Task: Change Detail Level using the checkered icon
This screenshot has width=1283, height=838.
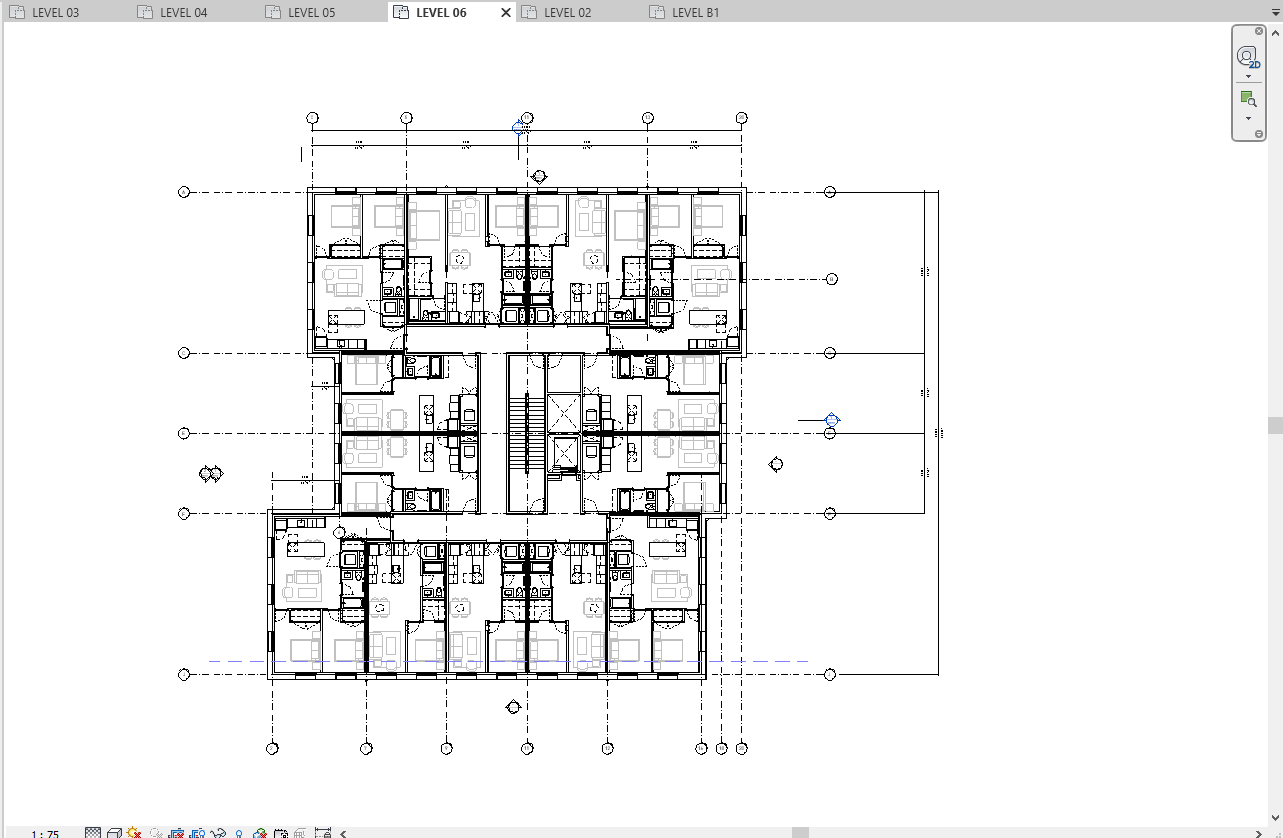Action: pyautogui.click(x=92, y=832)
